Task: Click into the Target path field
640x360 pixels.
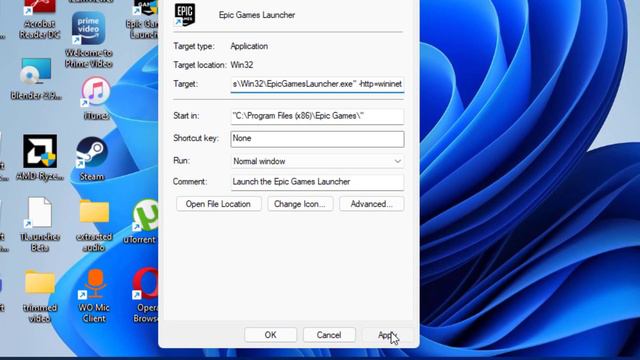Action: [317, 84]
